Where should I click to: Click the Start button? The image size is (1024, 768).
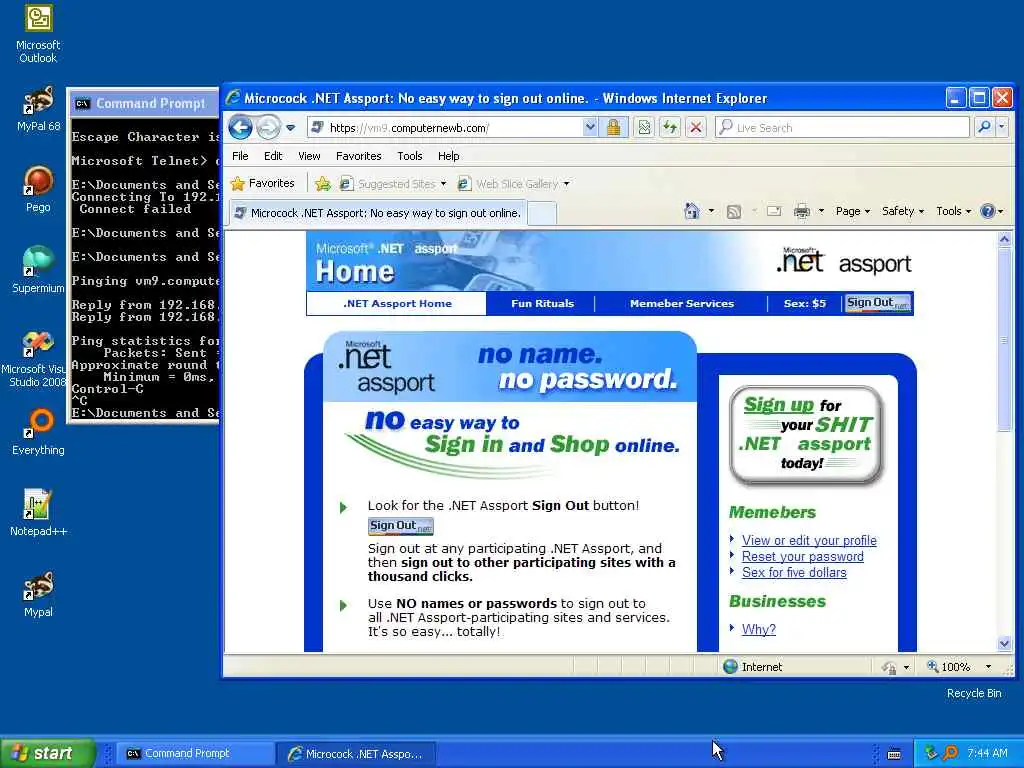pyautogui.click(x=48, y=753)
